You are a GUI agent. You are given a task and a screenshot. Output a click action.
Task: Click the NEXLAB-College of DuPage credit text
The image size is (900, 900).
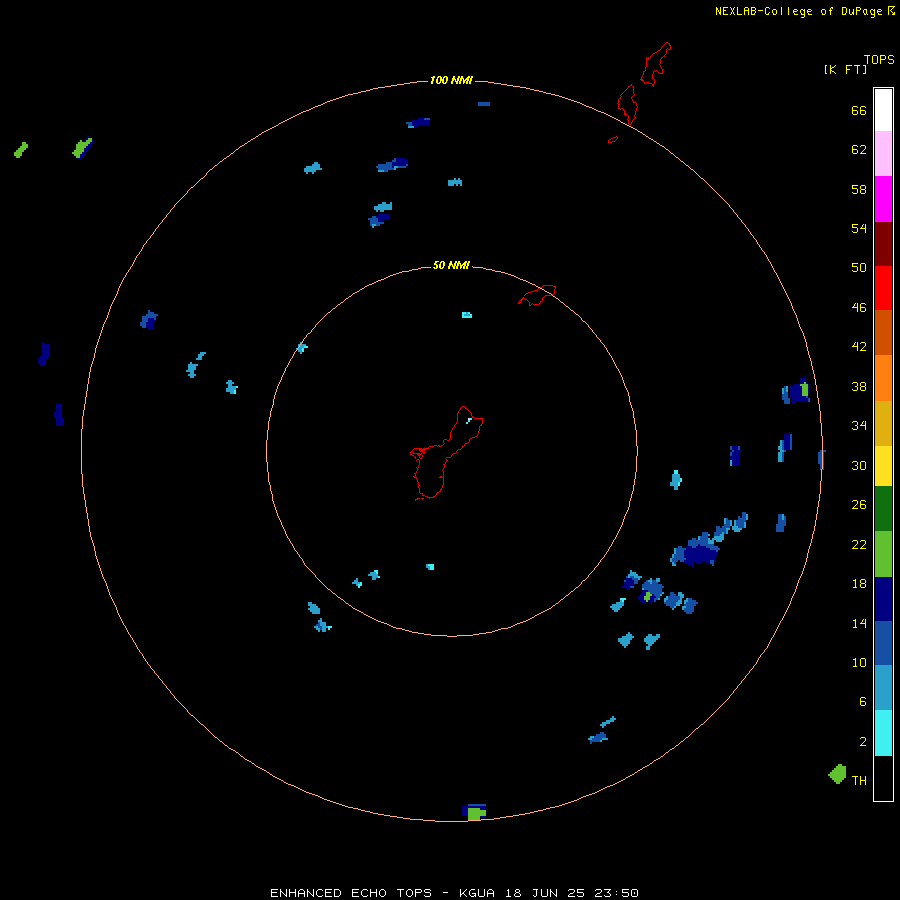pos(798,11)
